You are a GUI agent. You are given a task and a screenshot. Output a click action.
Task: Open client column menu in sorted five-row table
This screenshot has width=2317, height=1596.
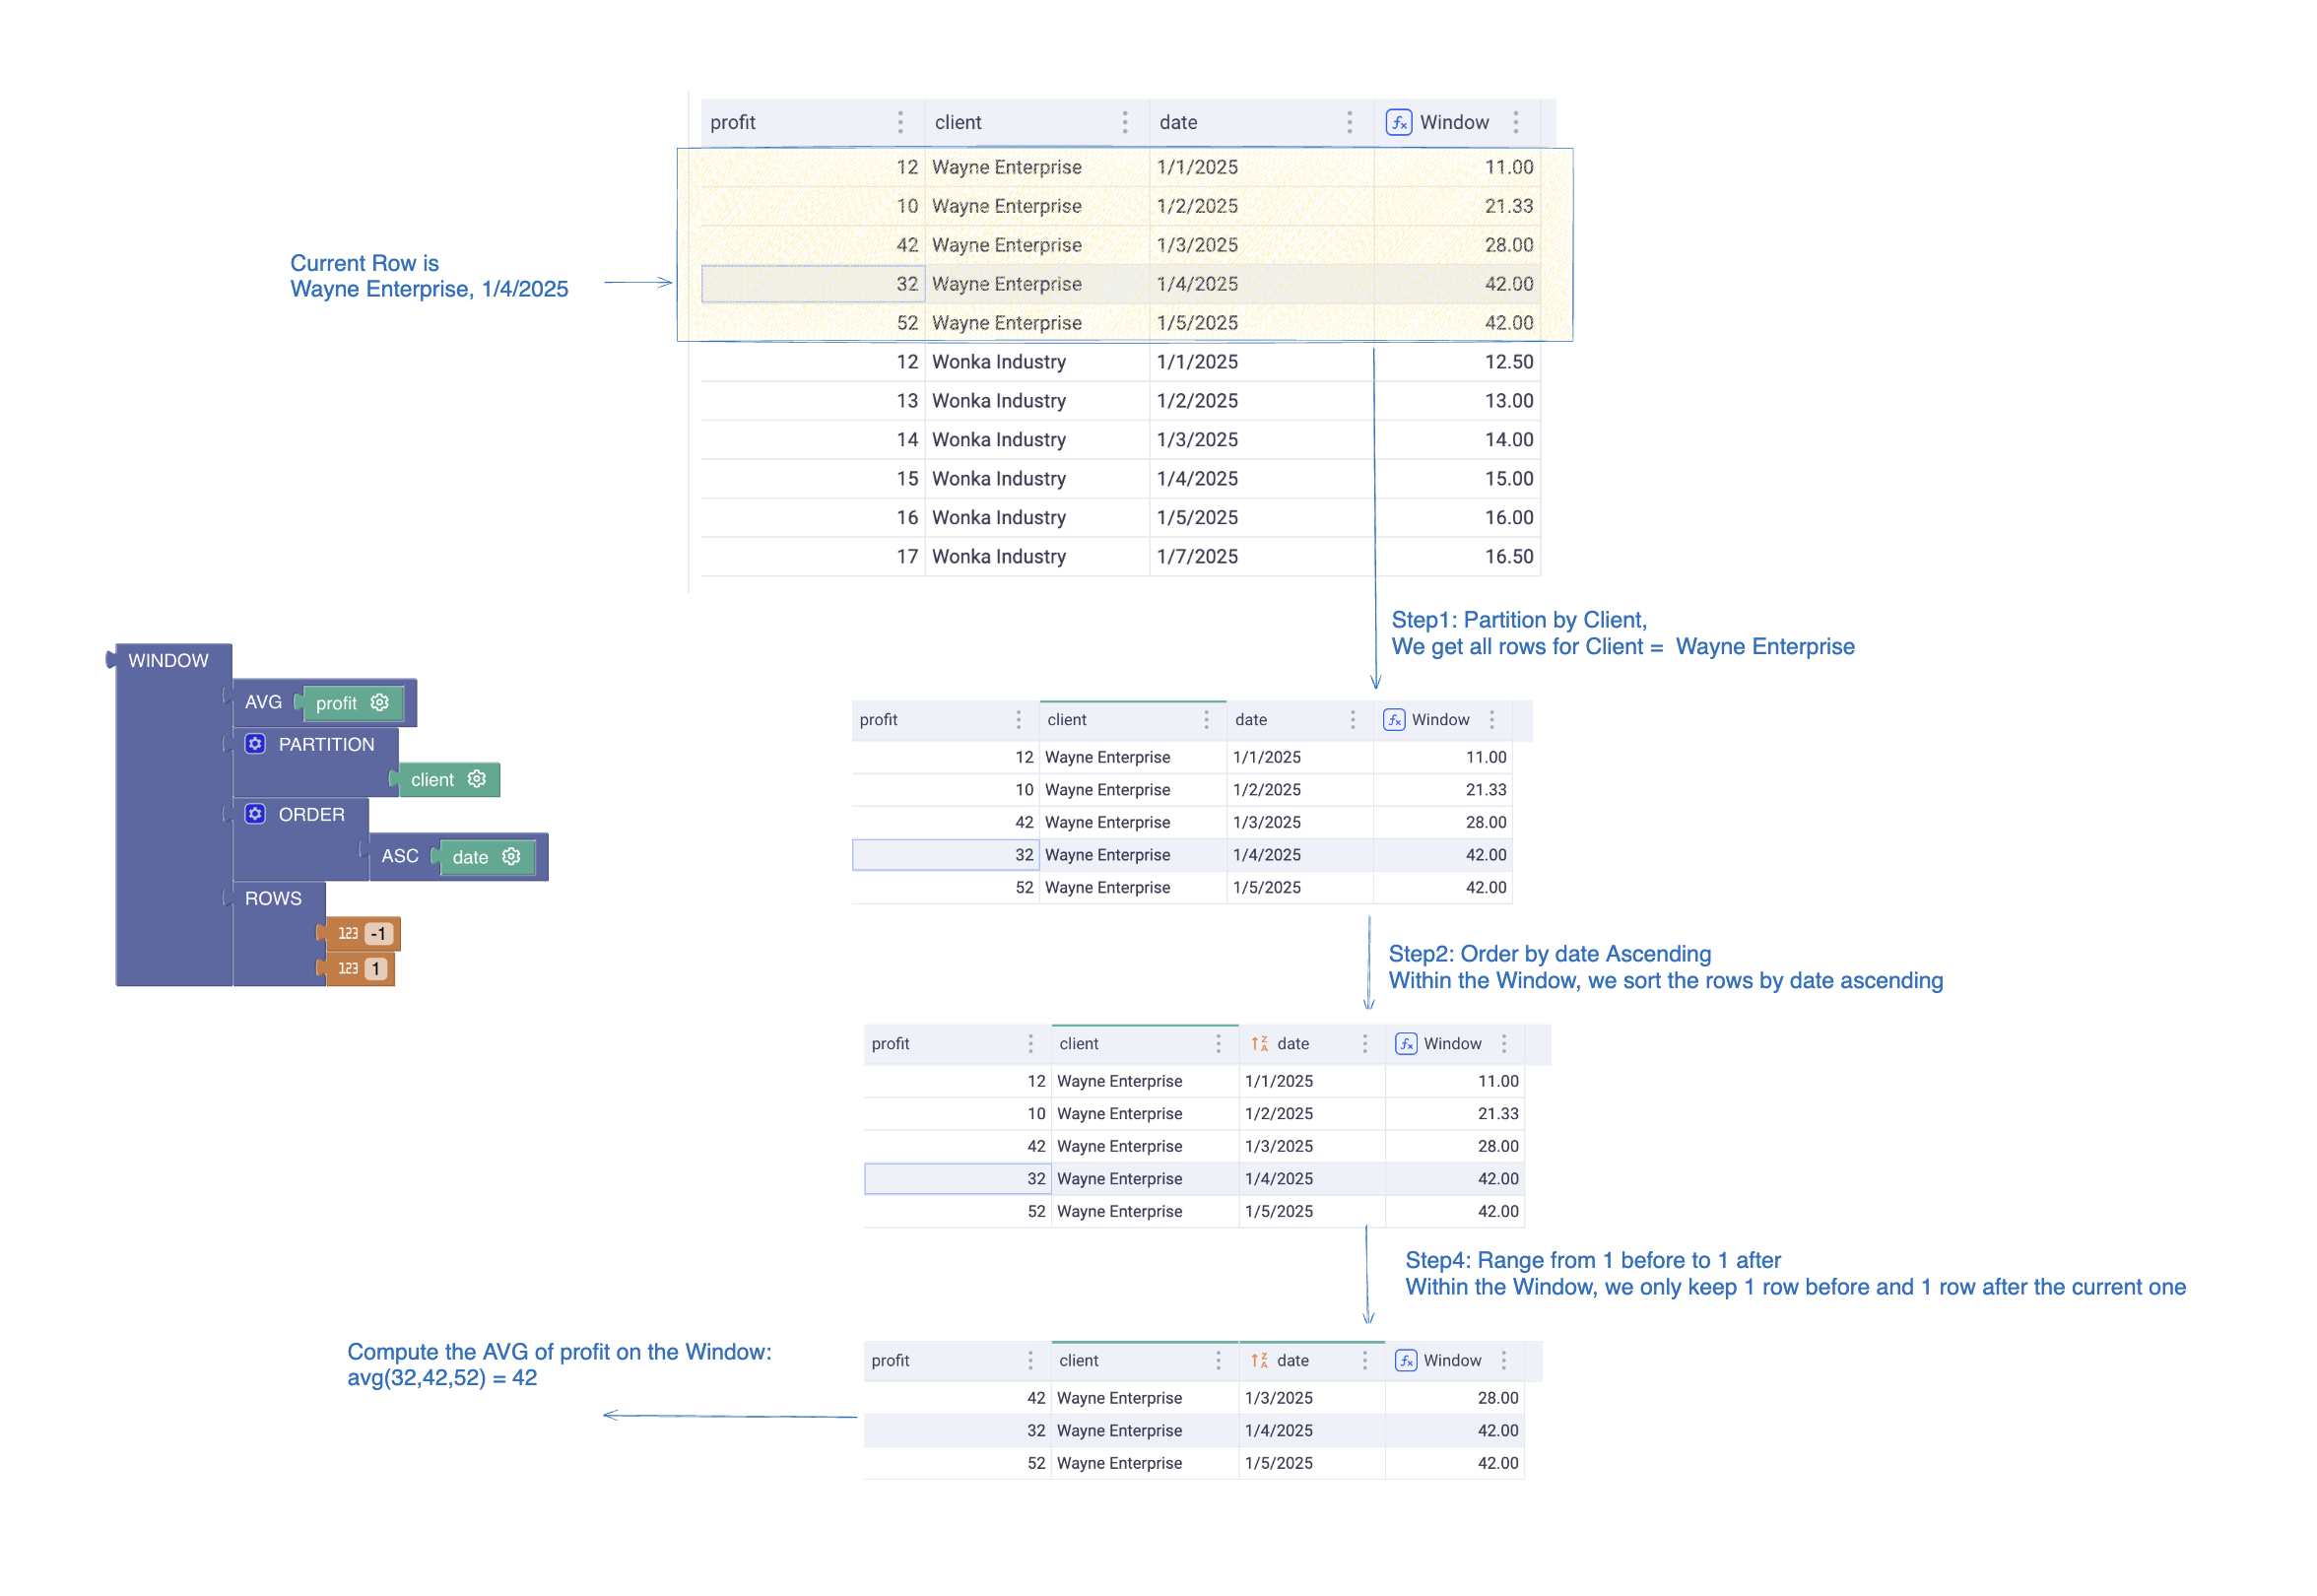point(1218,1043)
